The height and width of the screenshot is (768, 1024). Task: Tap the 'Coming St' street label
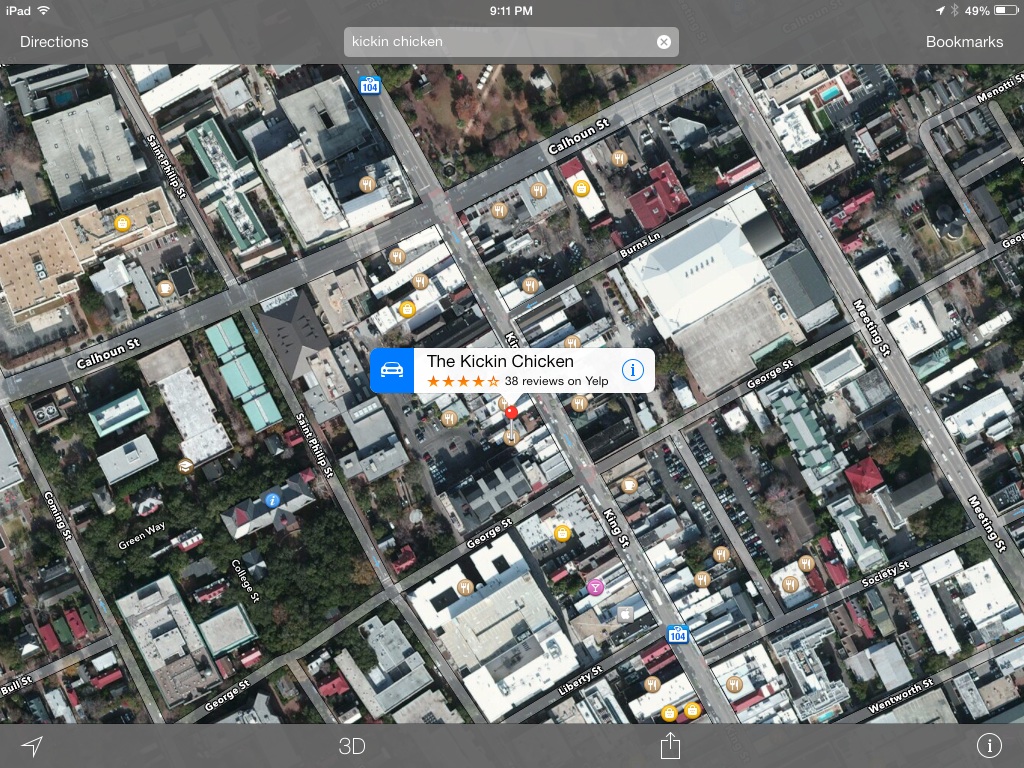click(x=57, y=515)
